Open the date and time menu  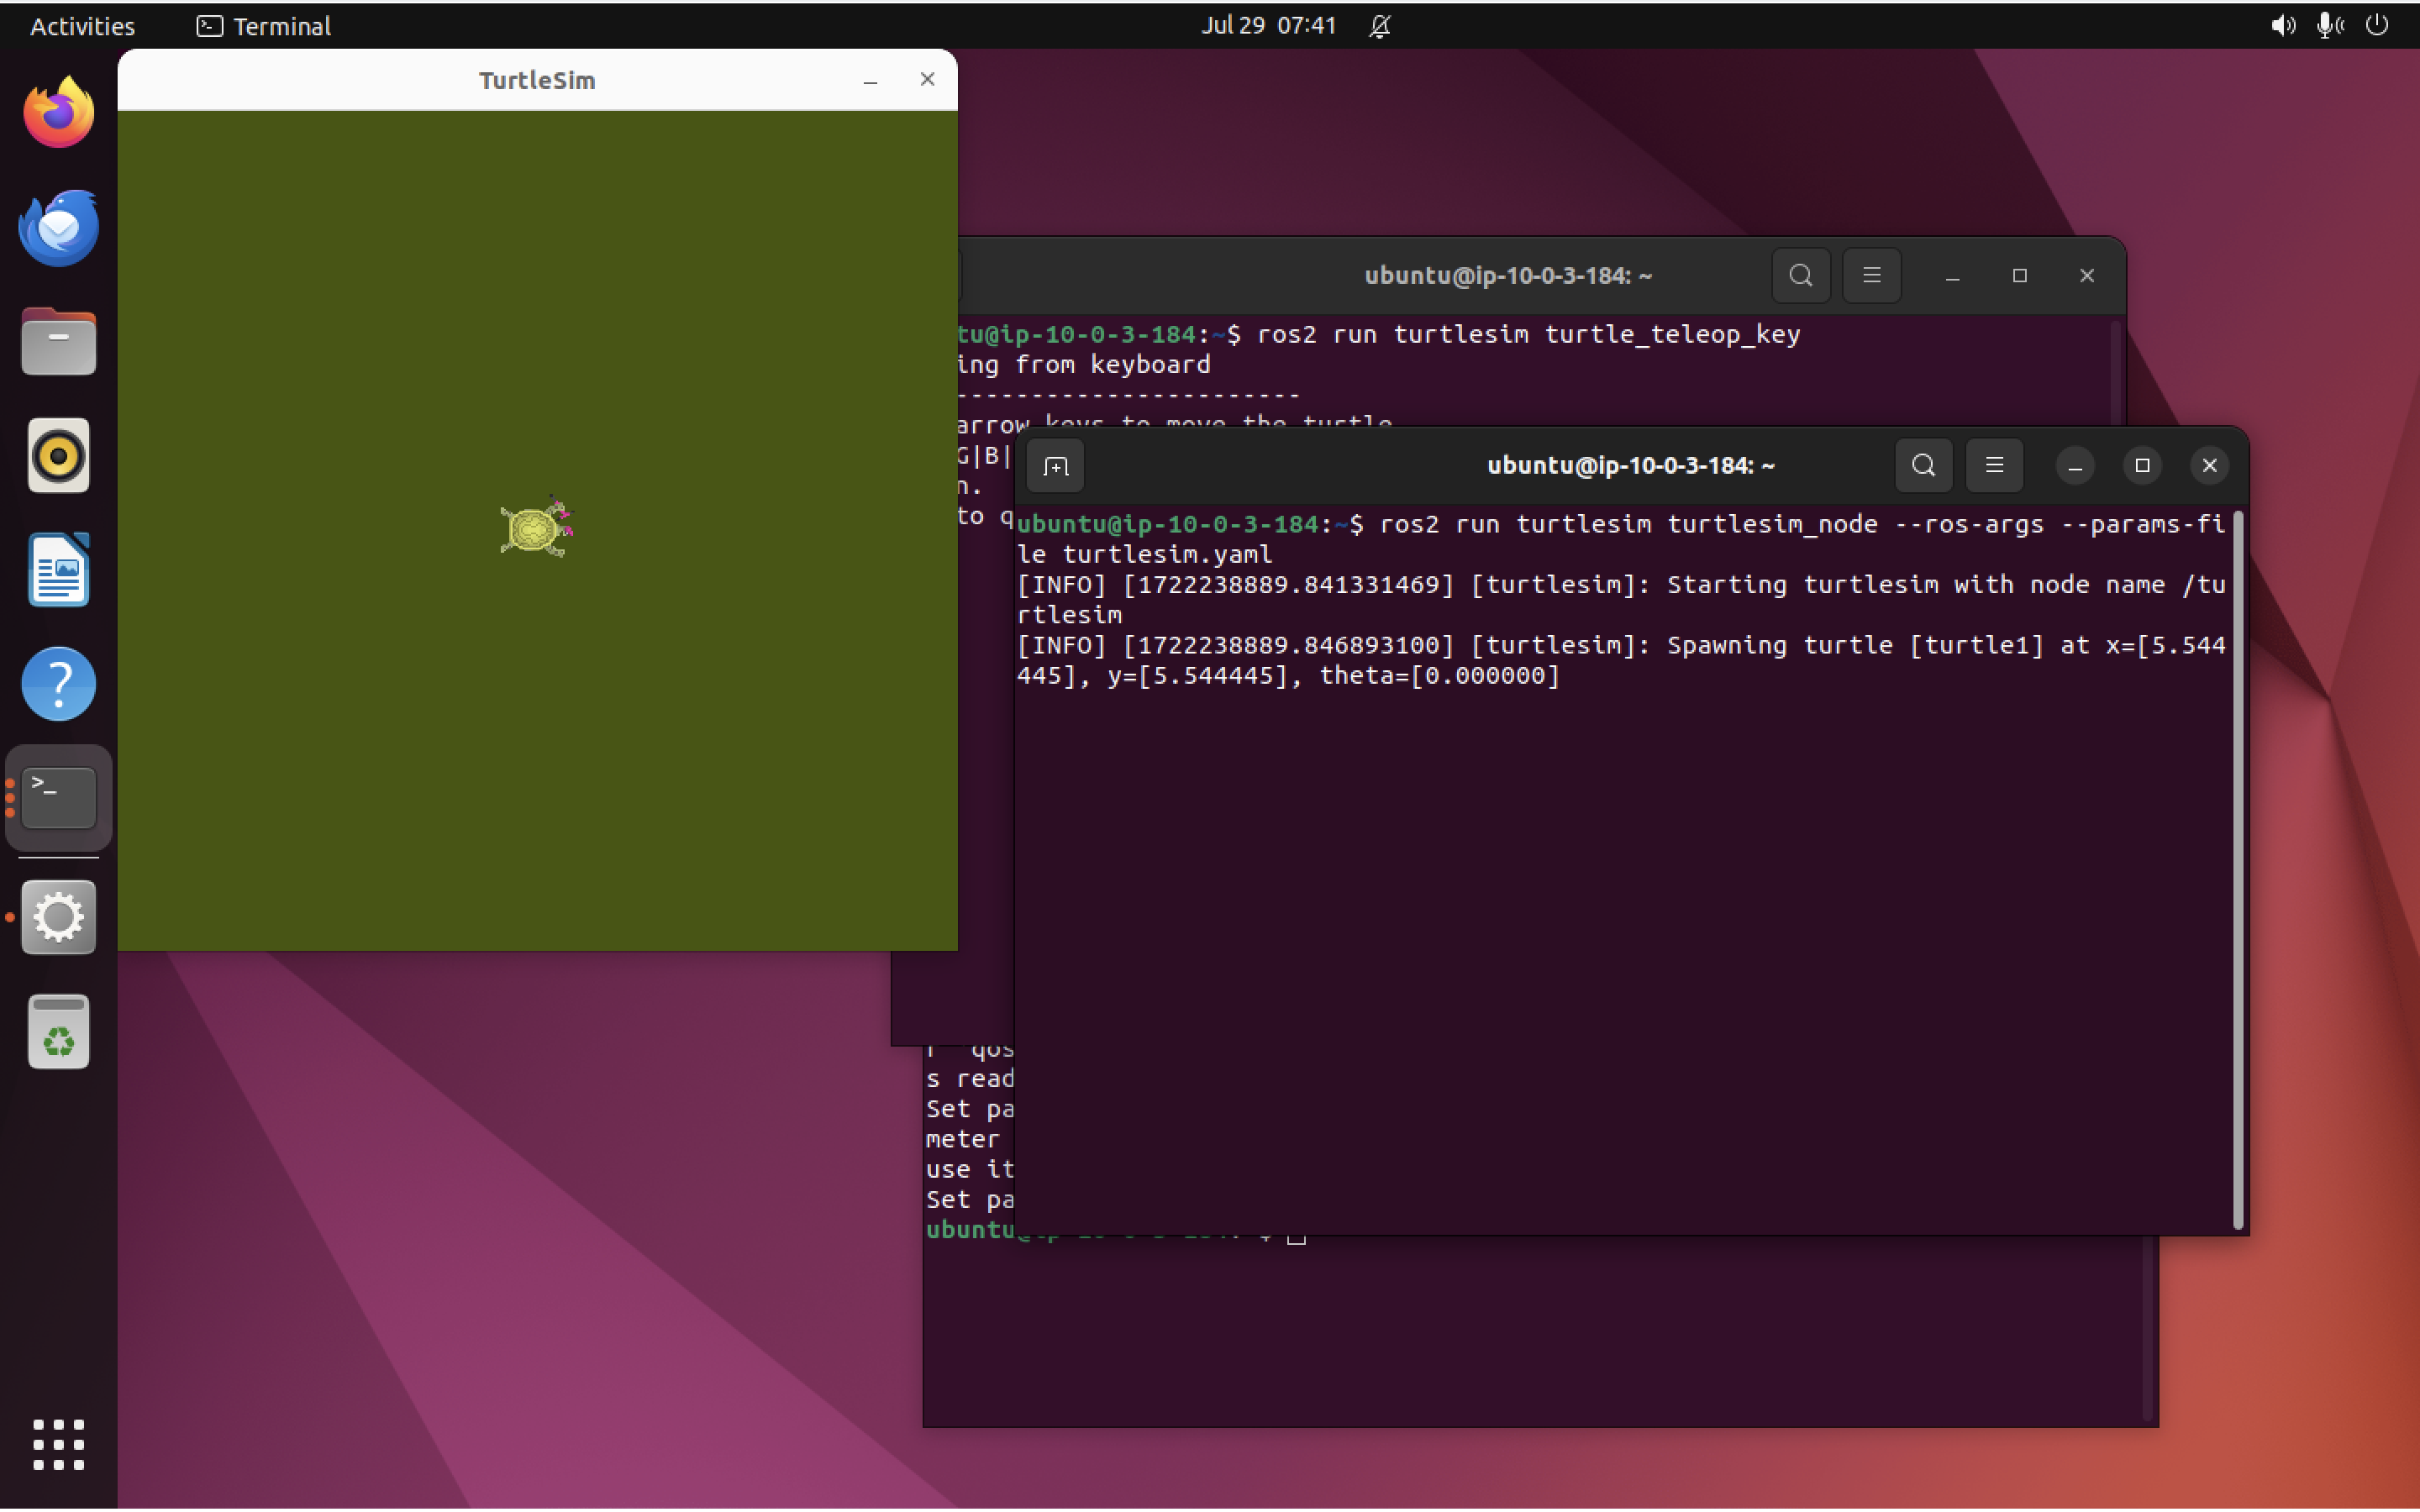(1268, 25)
